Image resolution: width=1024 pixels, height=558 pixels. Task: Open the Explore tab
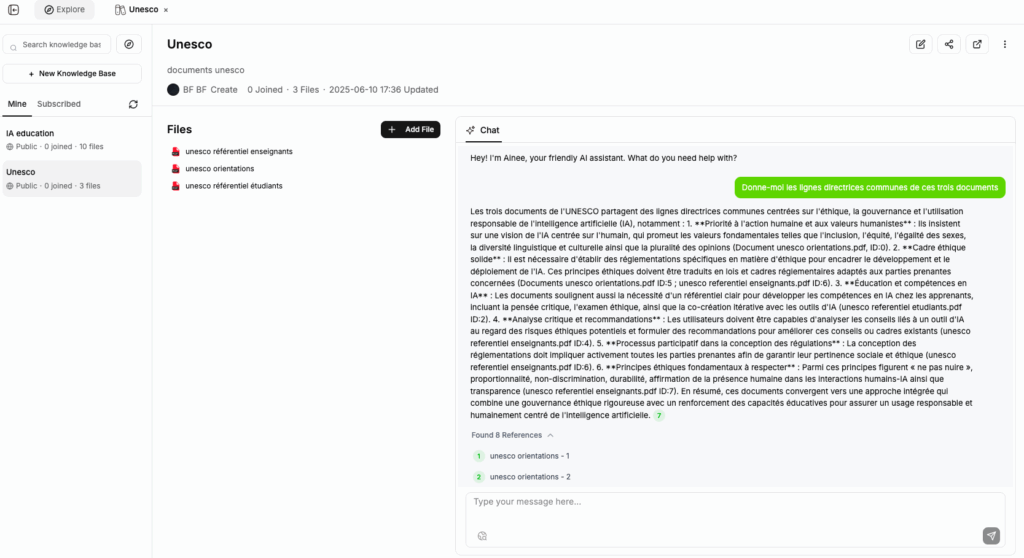point(64,10)
